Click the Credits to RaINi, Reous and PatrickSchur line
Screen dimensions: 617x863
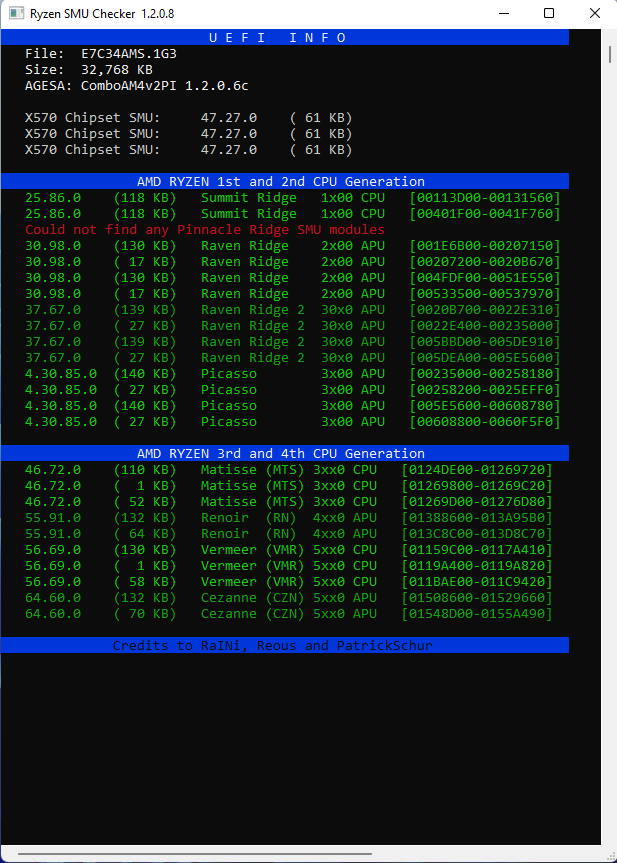pyautogui.click(x=285, y=646)
